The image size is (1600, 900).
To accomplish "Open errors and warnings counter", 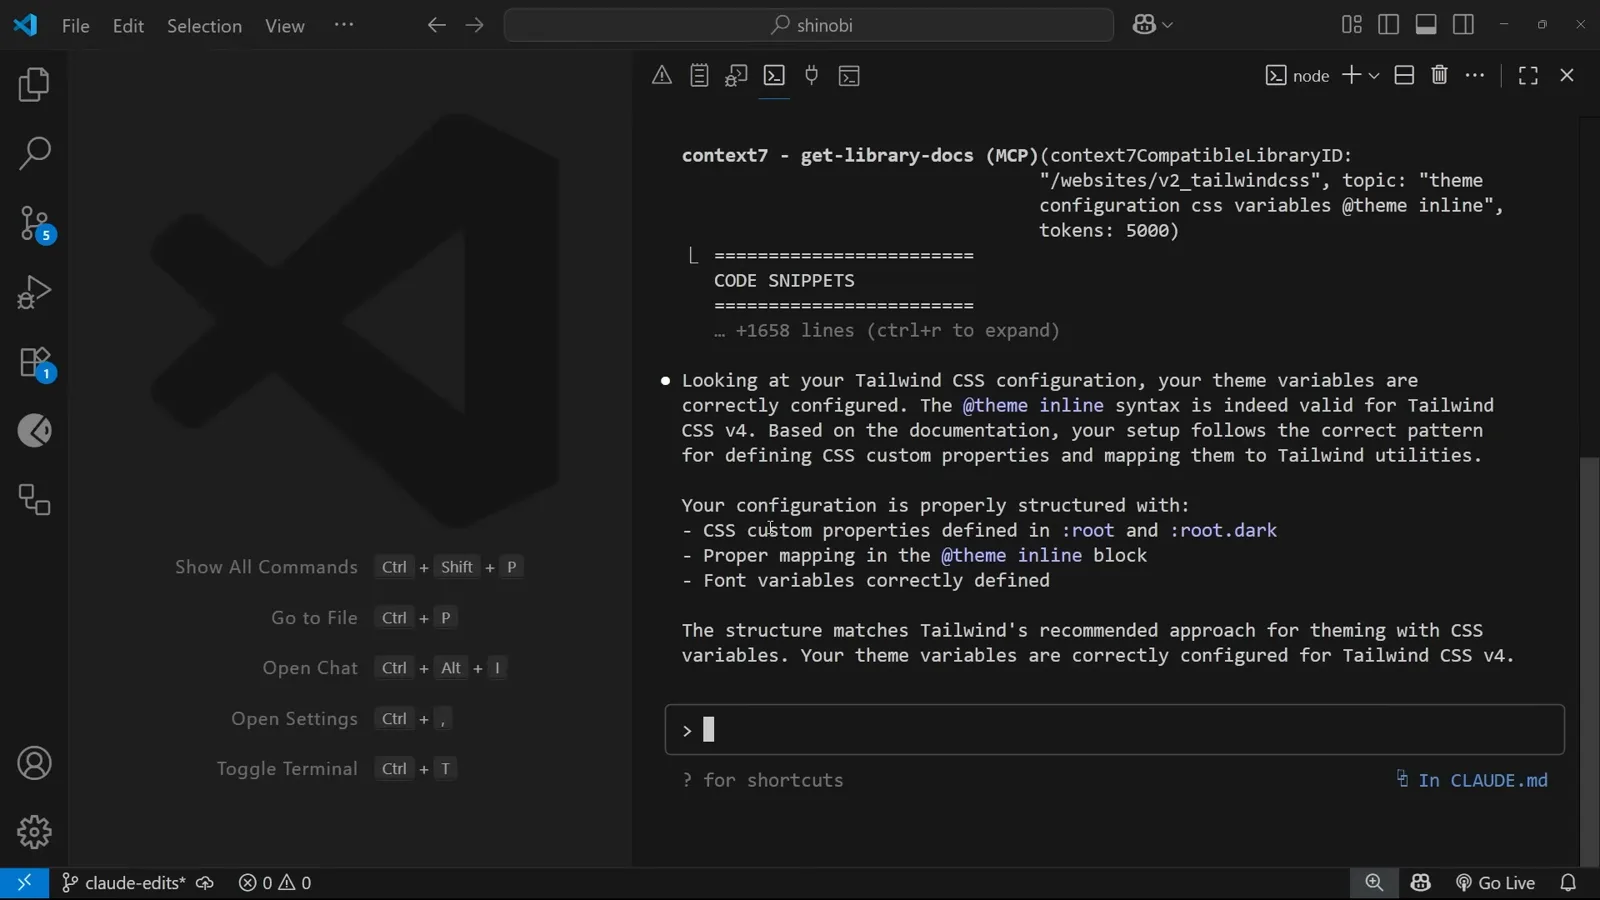I will tap(275, 883).
